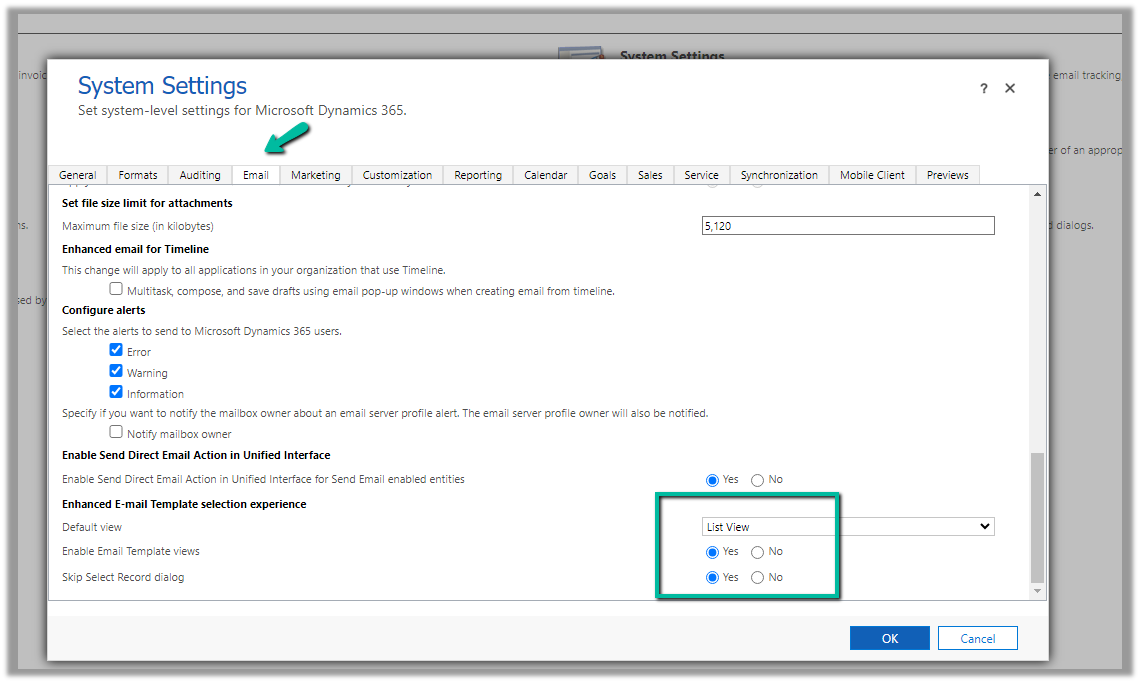Uncheck the Warning alert checkbox
This screenshot has height=683, width=1140.
[116, 372]
